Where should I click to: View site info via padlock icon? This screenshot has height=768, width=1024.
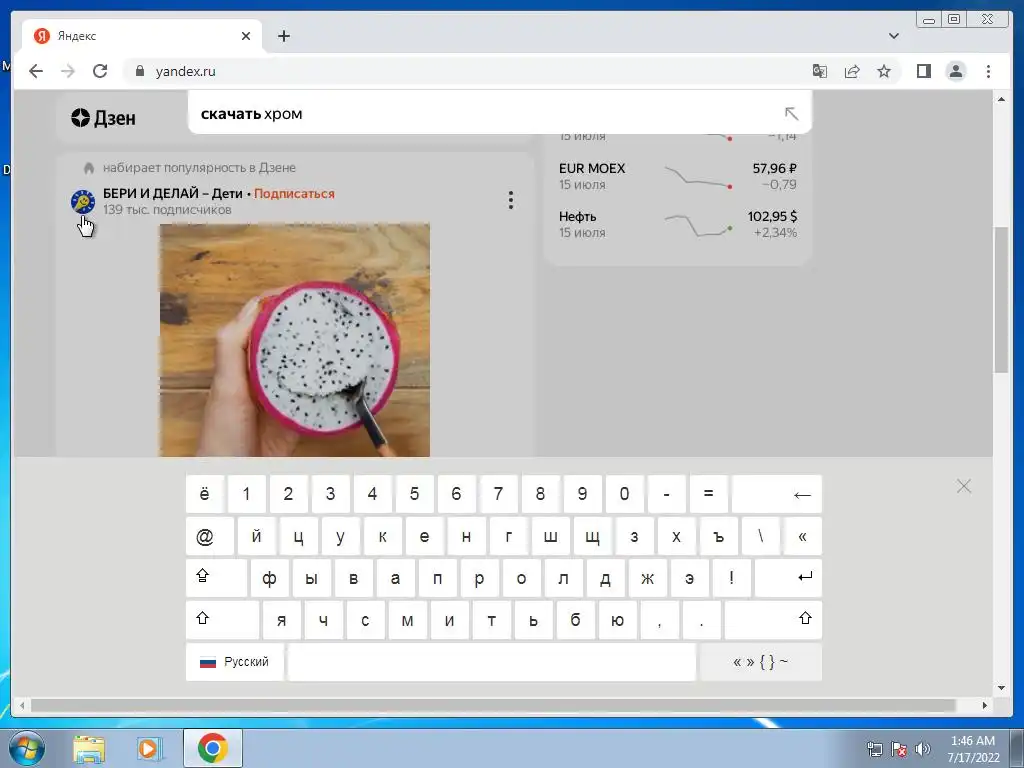point(140,71)
